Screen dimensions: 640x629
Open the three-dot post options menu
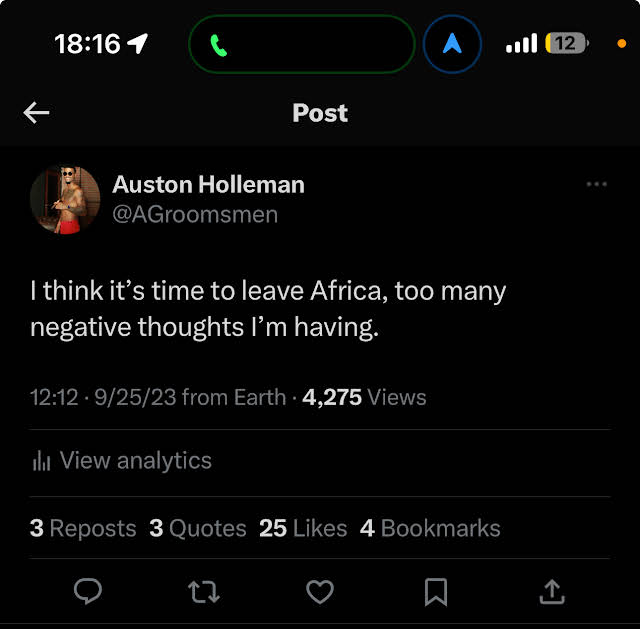(596, 184)
